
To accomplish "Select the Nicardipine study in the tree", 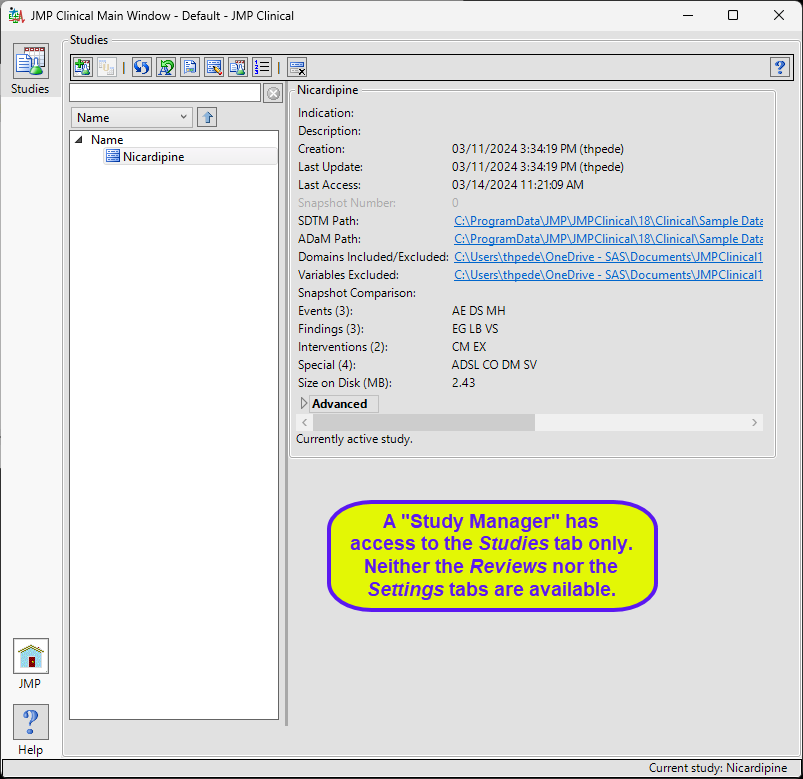I will tap(153, 157).
